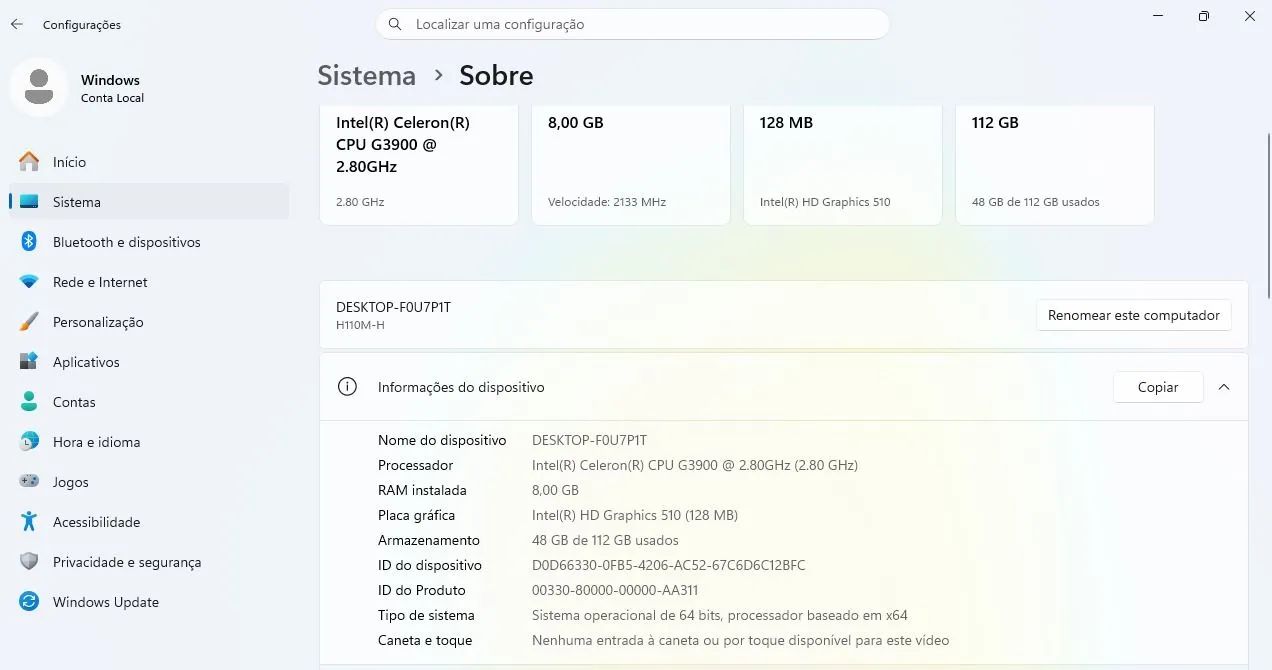Select Aplicativos in the sidebar
Screen dimensions: 1272x670
(149, 362)
